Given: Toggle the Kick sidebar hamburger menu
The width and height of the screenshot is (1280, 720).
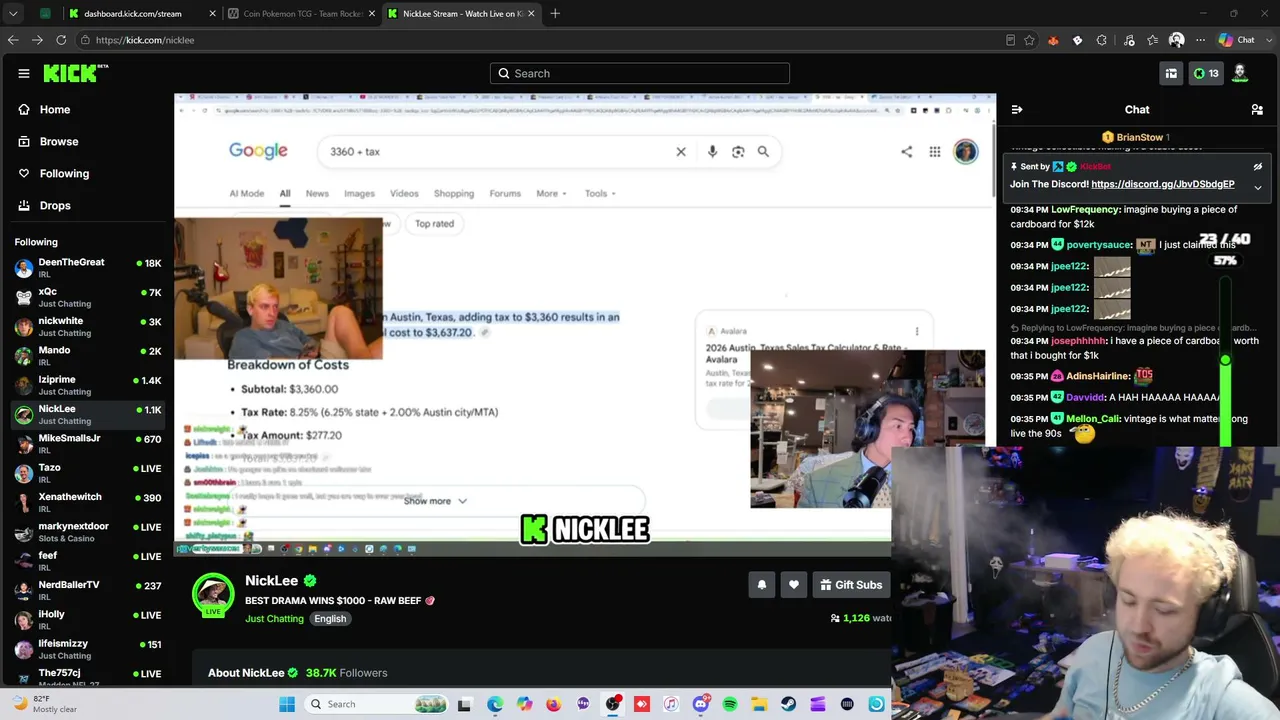Looking at the screenshot, I should pyautogui.click(x=24, y=73).
